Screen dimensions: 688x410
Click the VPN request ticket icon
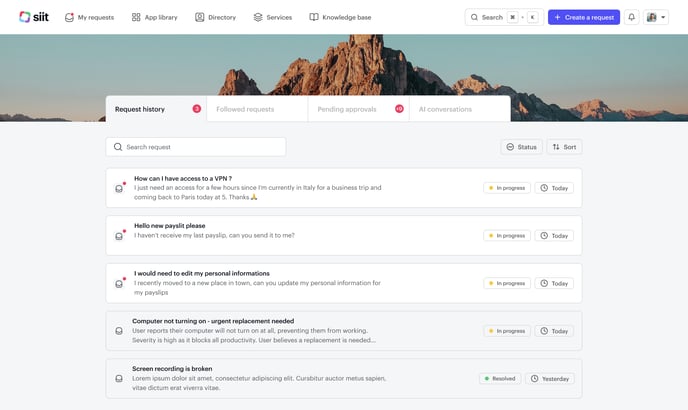click(120, 188)
